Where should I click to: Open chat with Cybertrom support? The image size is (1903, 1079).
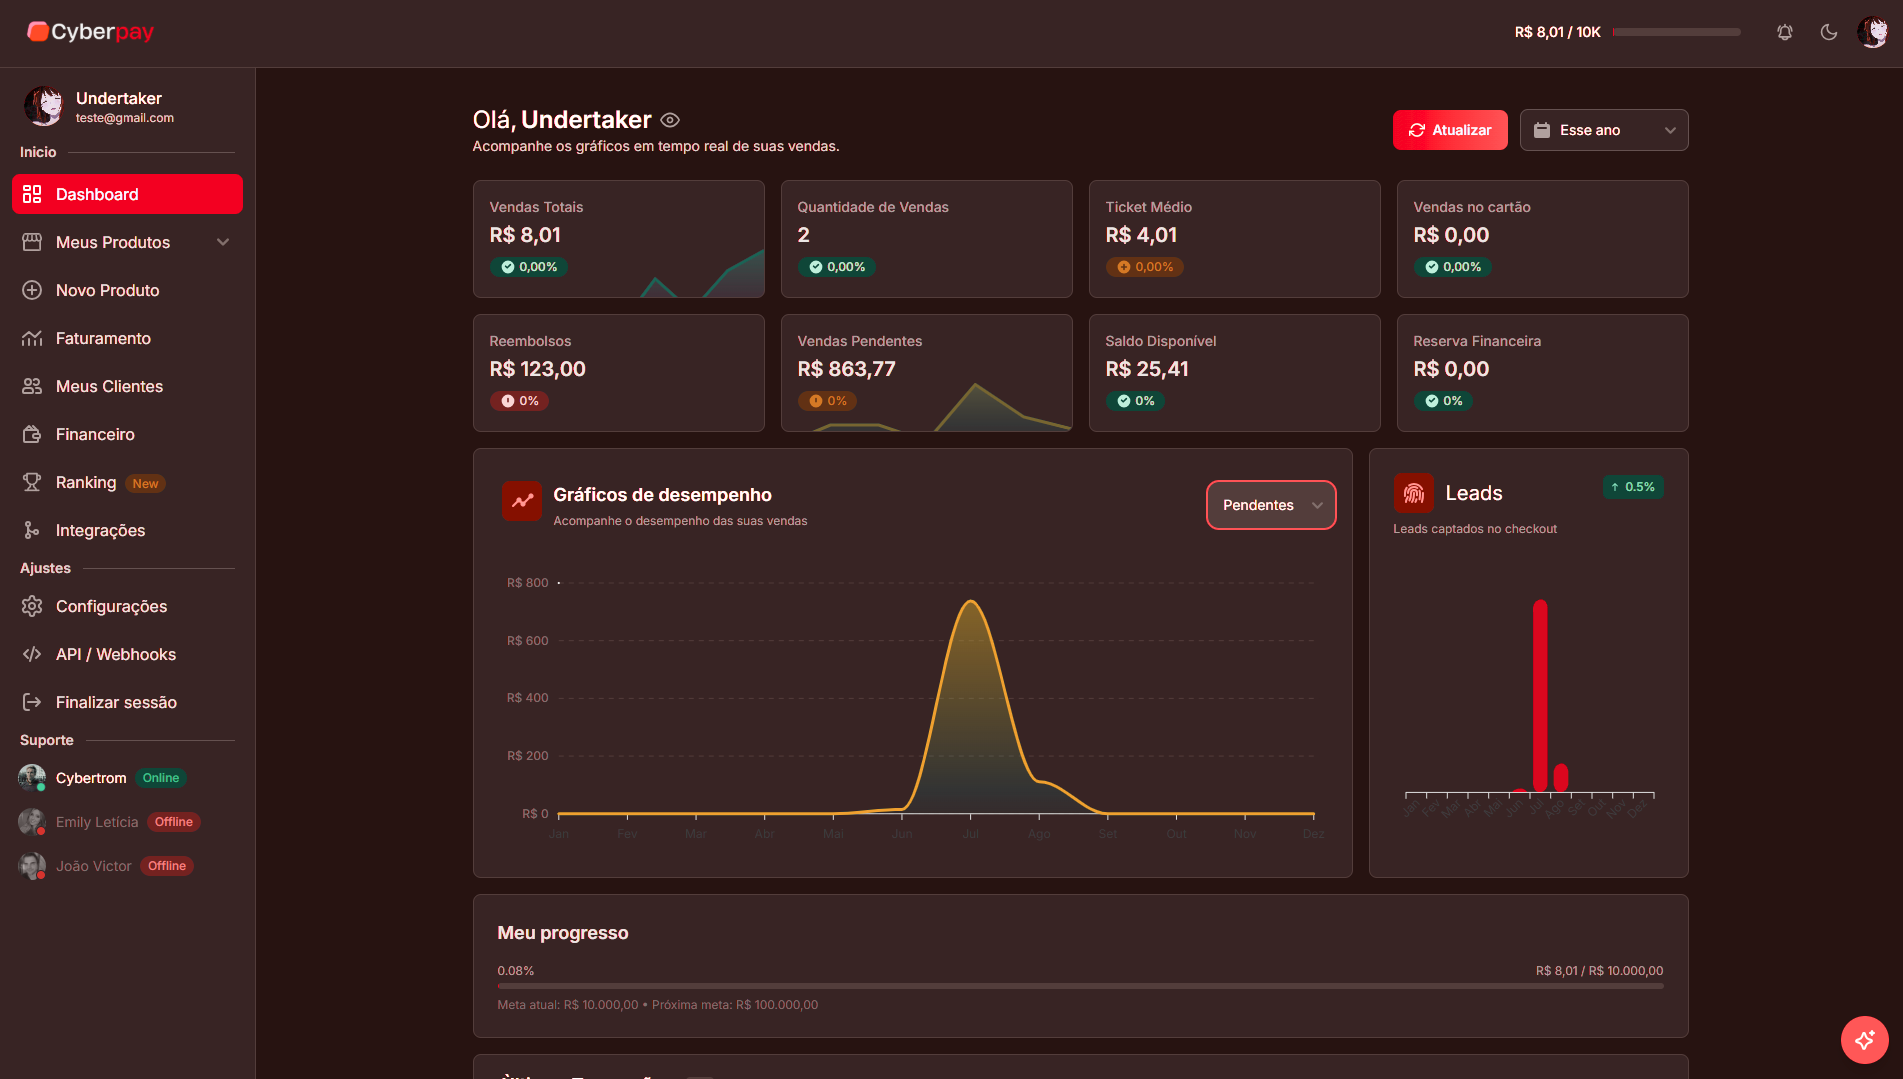[x=91, y=778]
